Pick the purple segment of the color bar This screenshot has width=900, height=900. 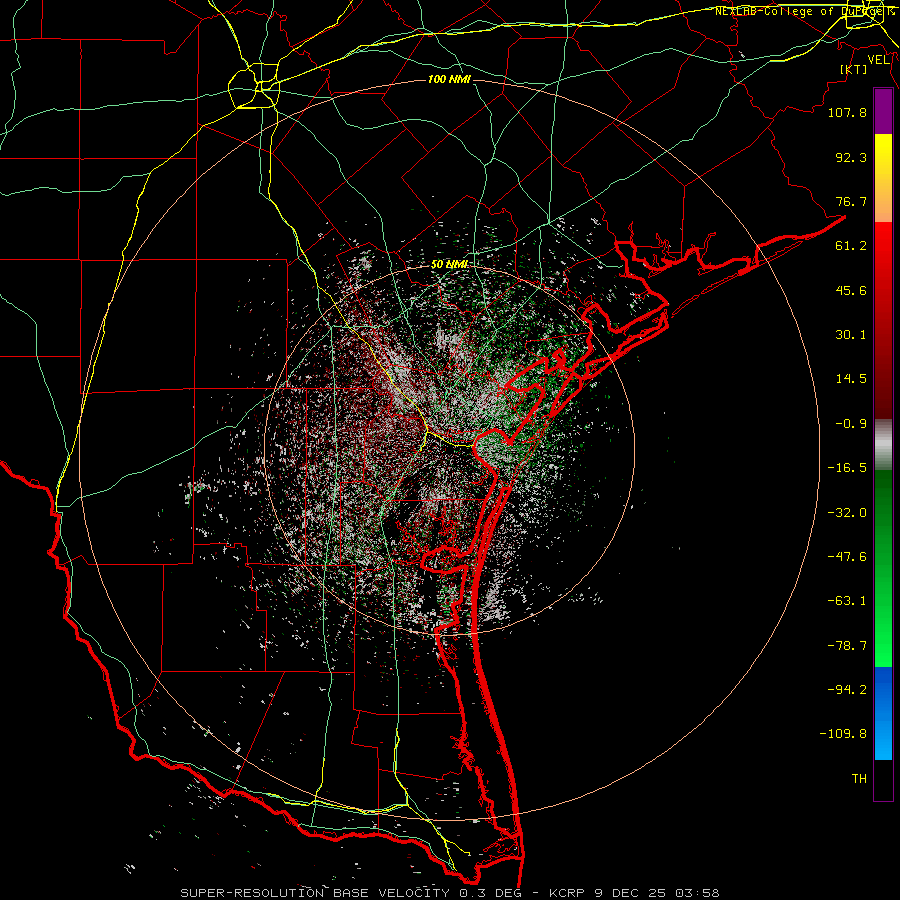point(883,112)
